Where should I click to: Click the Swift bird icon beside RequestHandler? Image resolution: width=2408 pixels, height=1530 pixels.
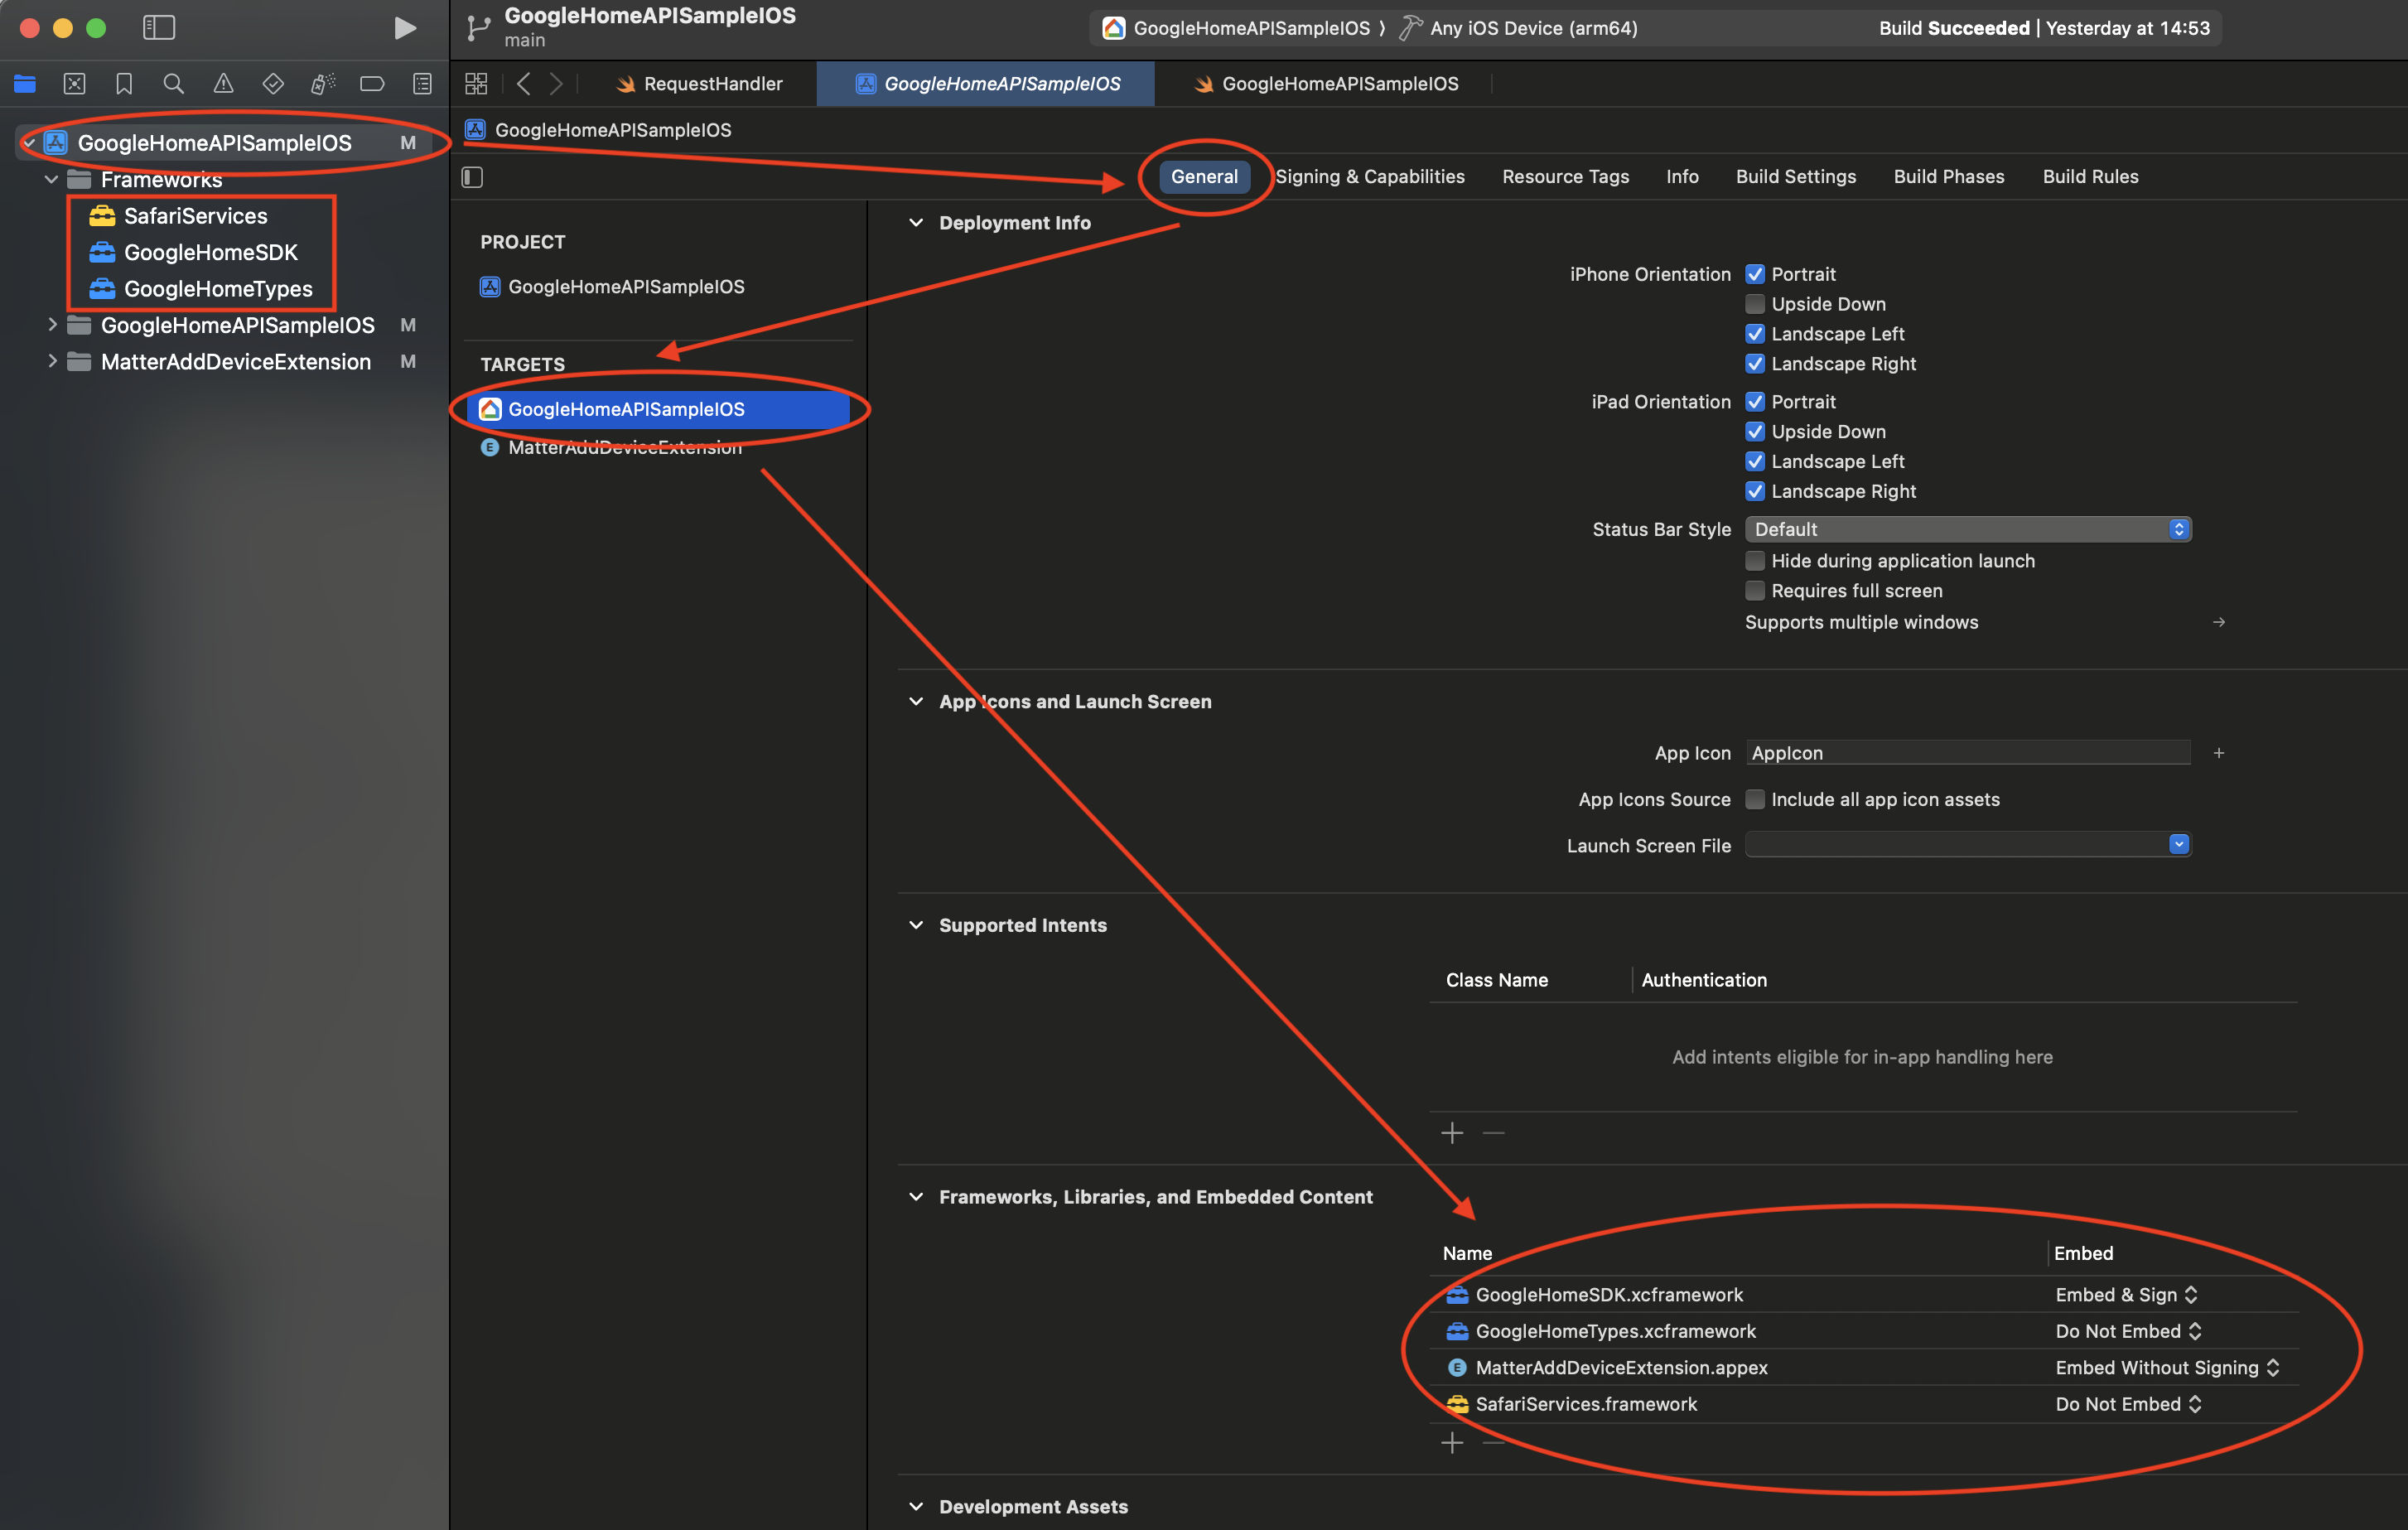click(626, 84)
